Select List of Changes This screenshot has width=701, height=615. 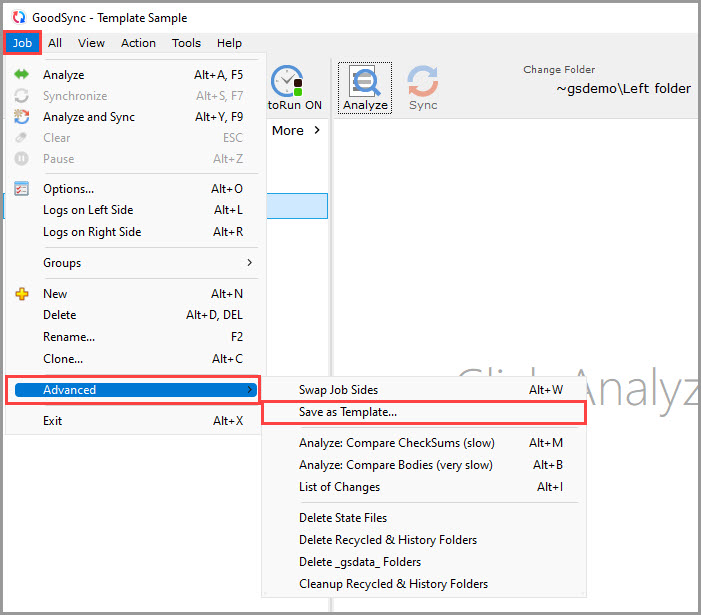[423, 487]
